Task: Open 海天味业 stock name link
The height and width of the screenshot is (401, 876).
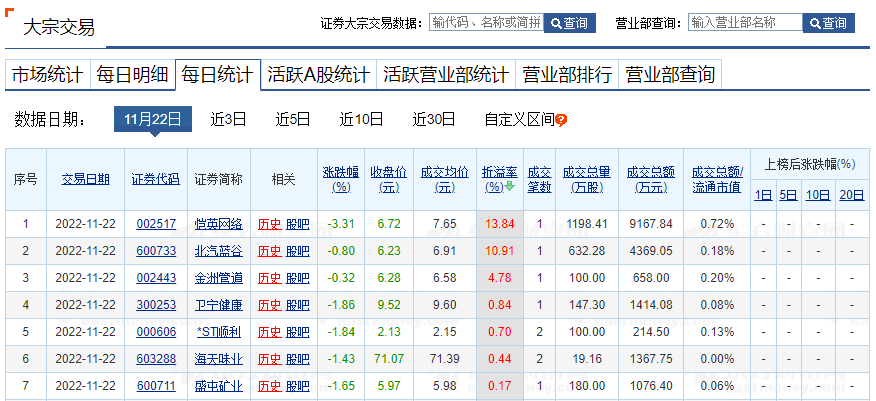Action: (x=218, y=358)
